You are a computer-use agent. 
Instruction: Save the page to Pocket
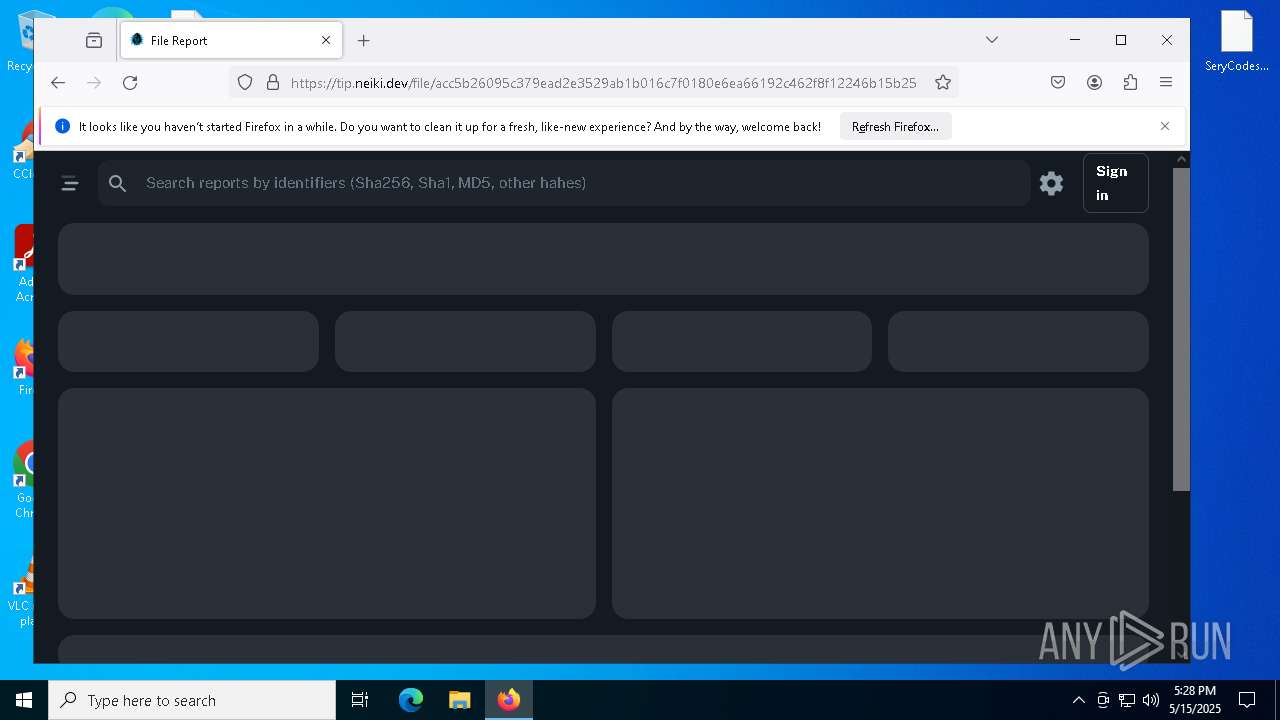click(1058, 83)
